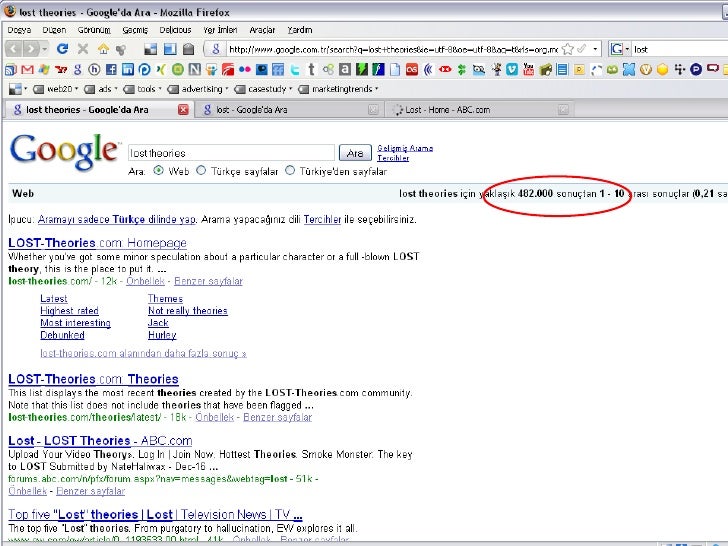Open the Düzen menu
The width and height of the screenshot is (728, 546).
pyautogui.click(x=54, y=30)
